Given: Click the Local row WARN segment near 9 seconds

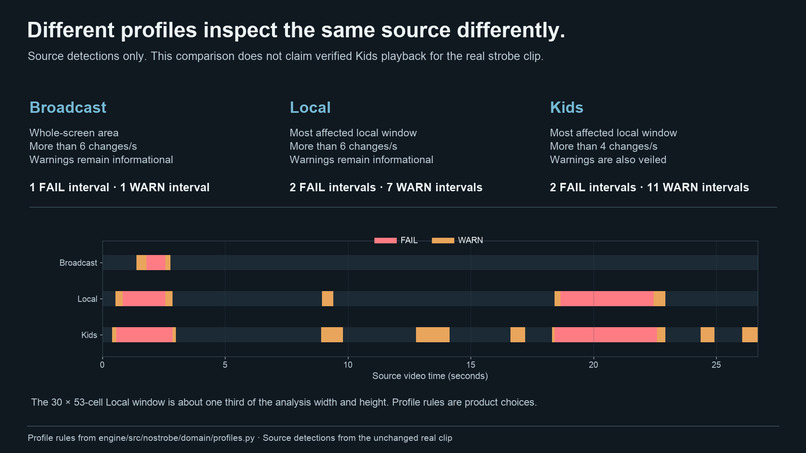Looking at the screenshot, I should [327, 299].
